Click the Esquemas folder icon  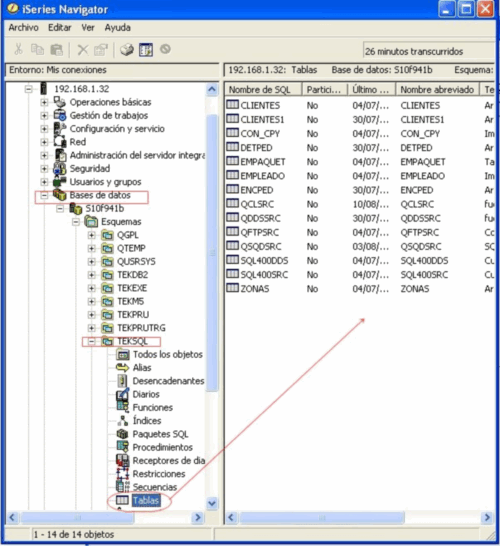coord(91,221)
